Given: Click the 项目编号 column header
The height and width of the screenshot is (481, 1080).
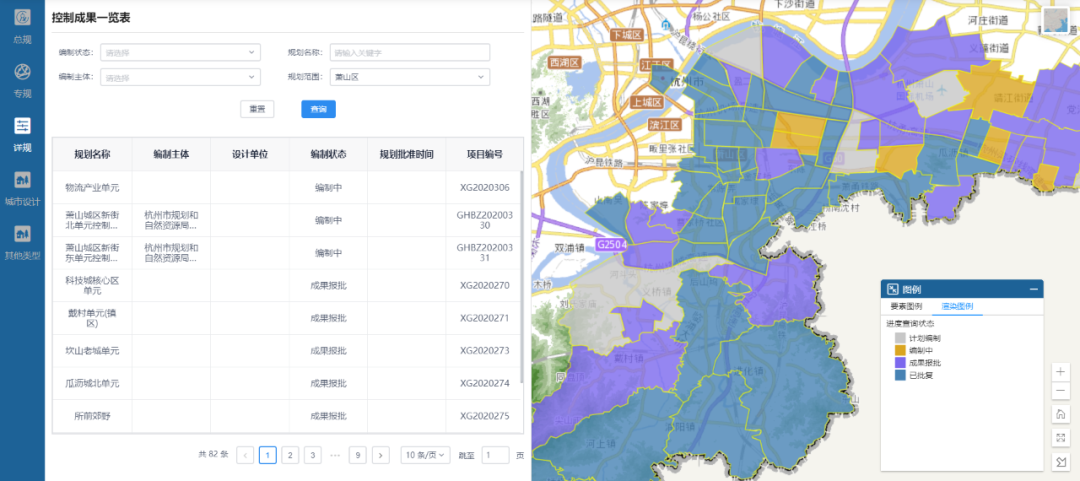Looking at the screenshot, I should pos(484,154).
